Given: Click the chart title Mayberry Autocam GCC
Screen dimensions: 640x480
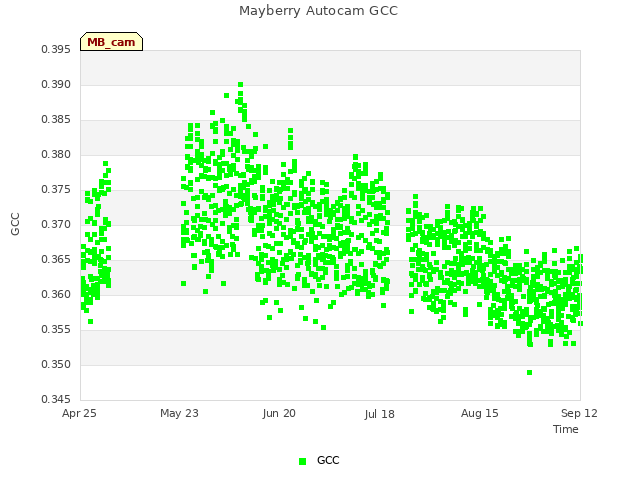Looking at the screenshot, I should click(x=318, y=11).
